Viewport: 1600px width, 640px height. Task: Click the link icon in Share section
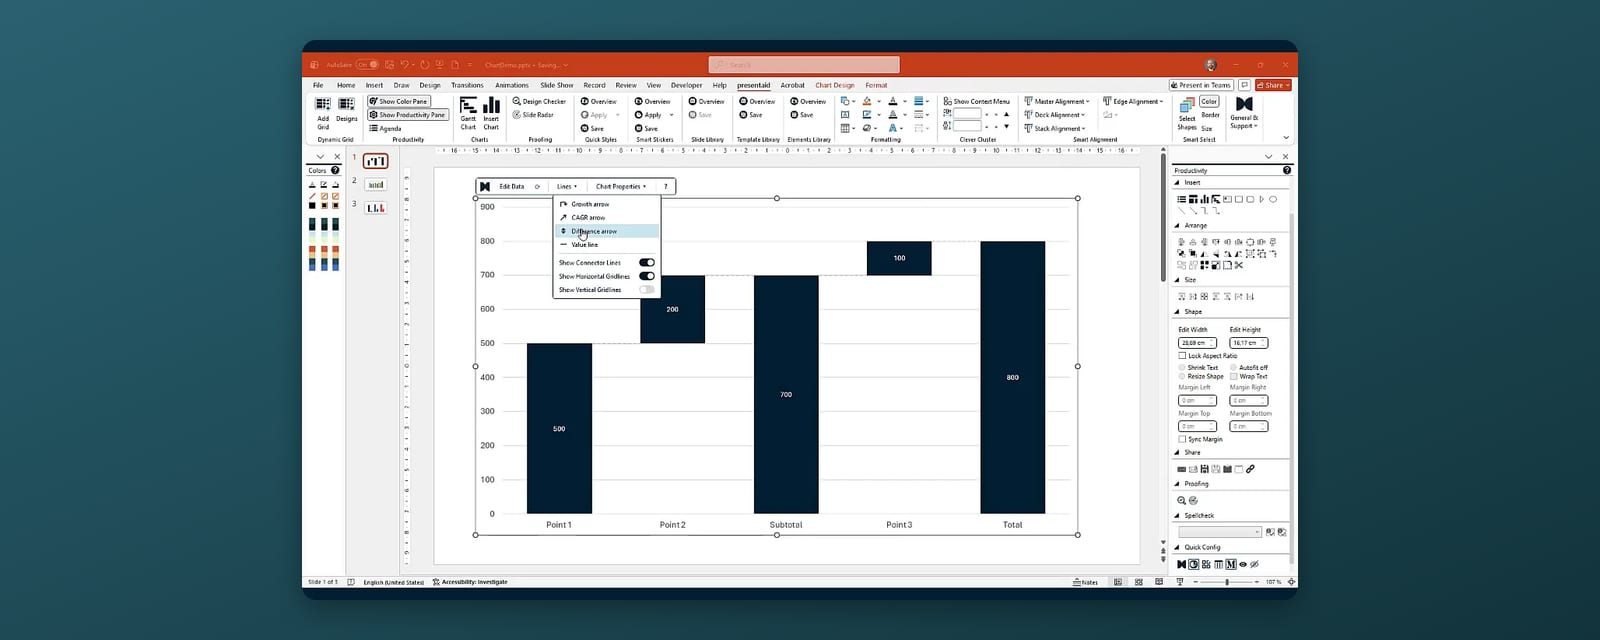pos(1250,469)
